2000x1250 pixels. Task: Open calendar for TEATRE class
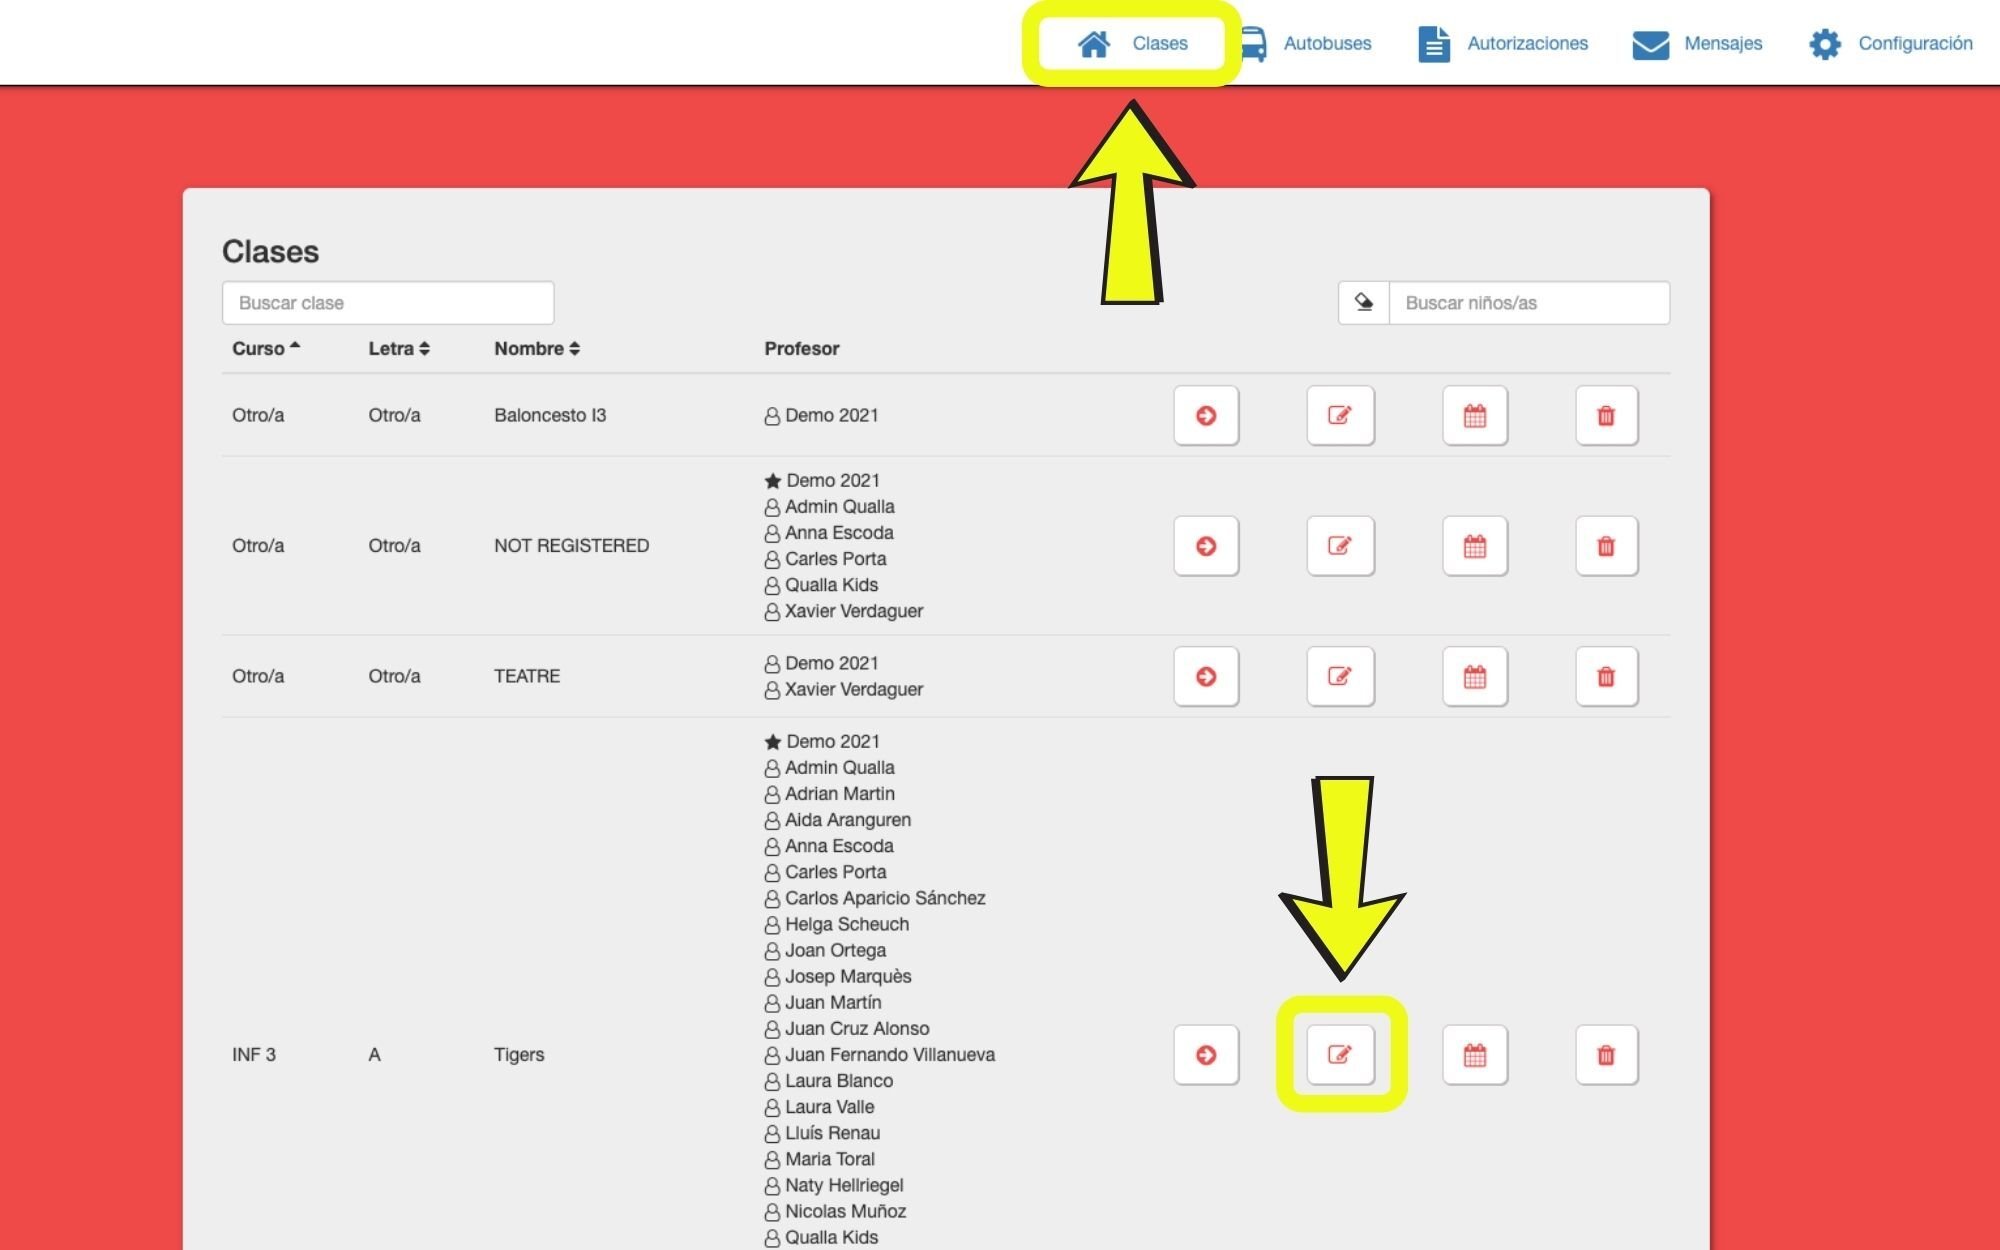(1475, 677)
